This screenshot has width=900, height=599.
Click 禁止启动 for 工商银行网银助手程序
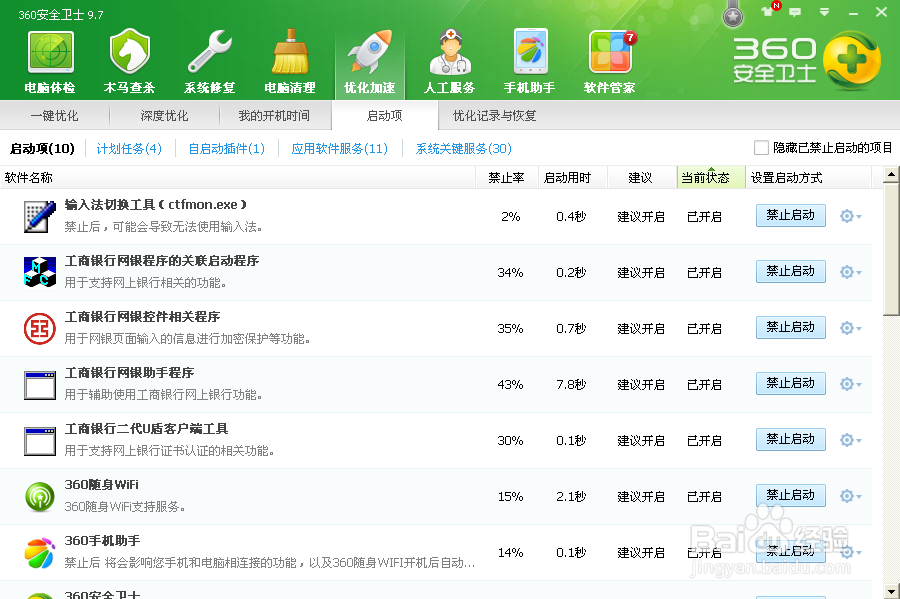(x=790, y=383)
